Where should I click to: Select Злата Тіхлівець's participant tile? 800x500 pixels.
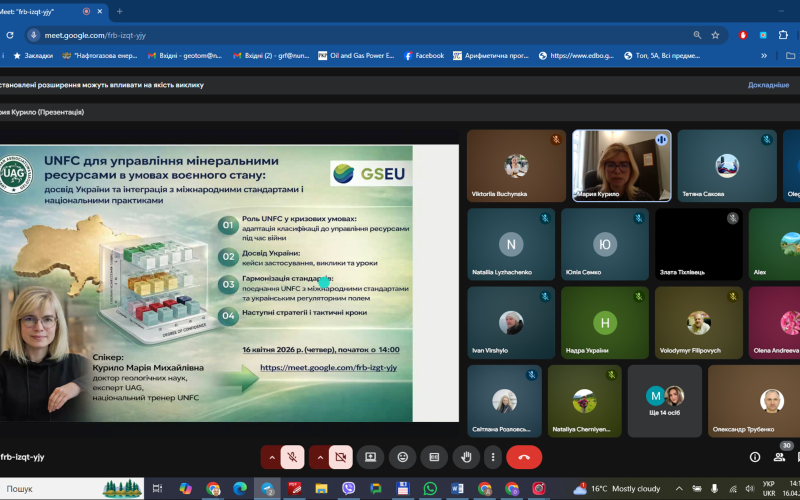pyautogui.click(x=698, y=244)
